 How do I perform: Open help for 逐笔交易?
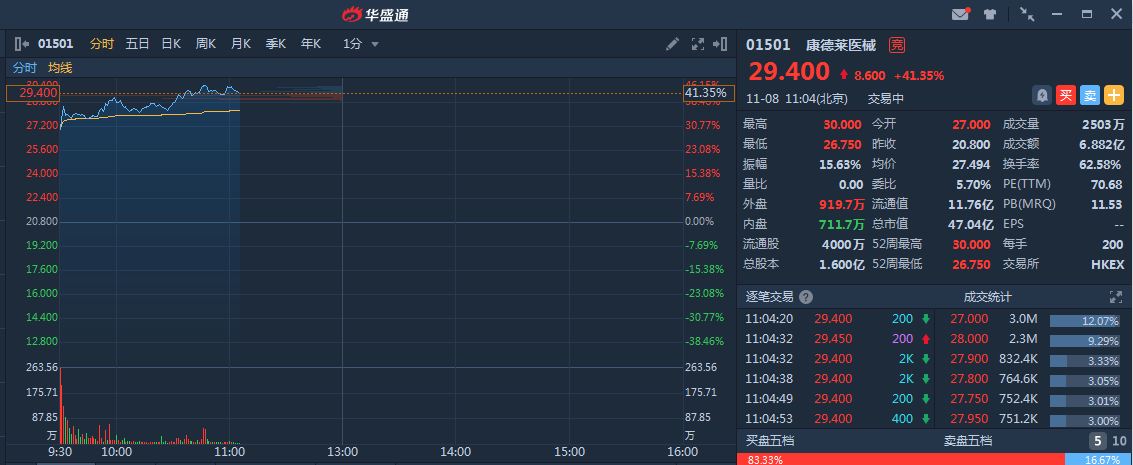click(806, 297)
